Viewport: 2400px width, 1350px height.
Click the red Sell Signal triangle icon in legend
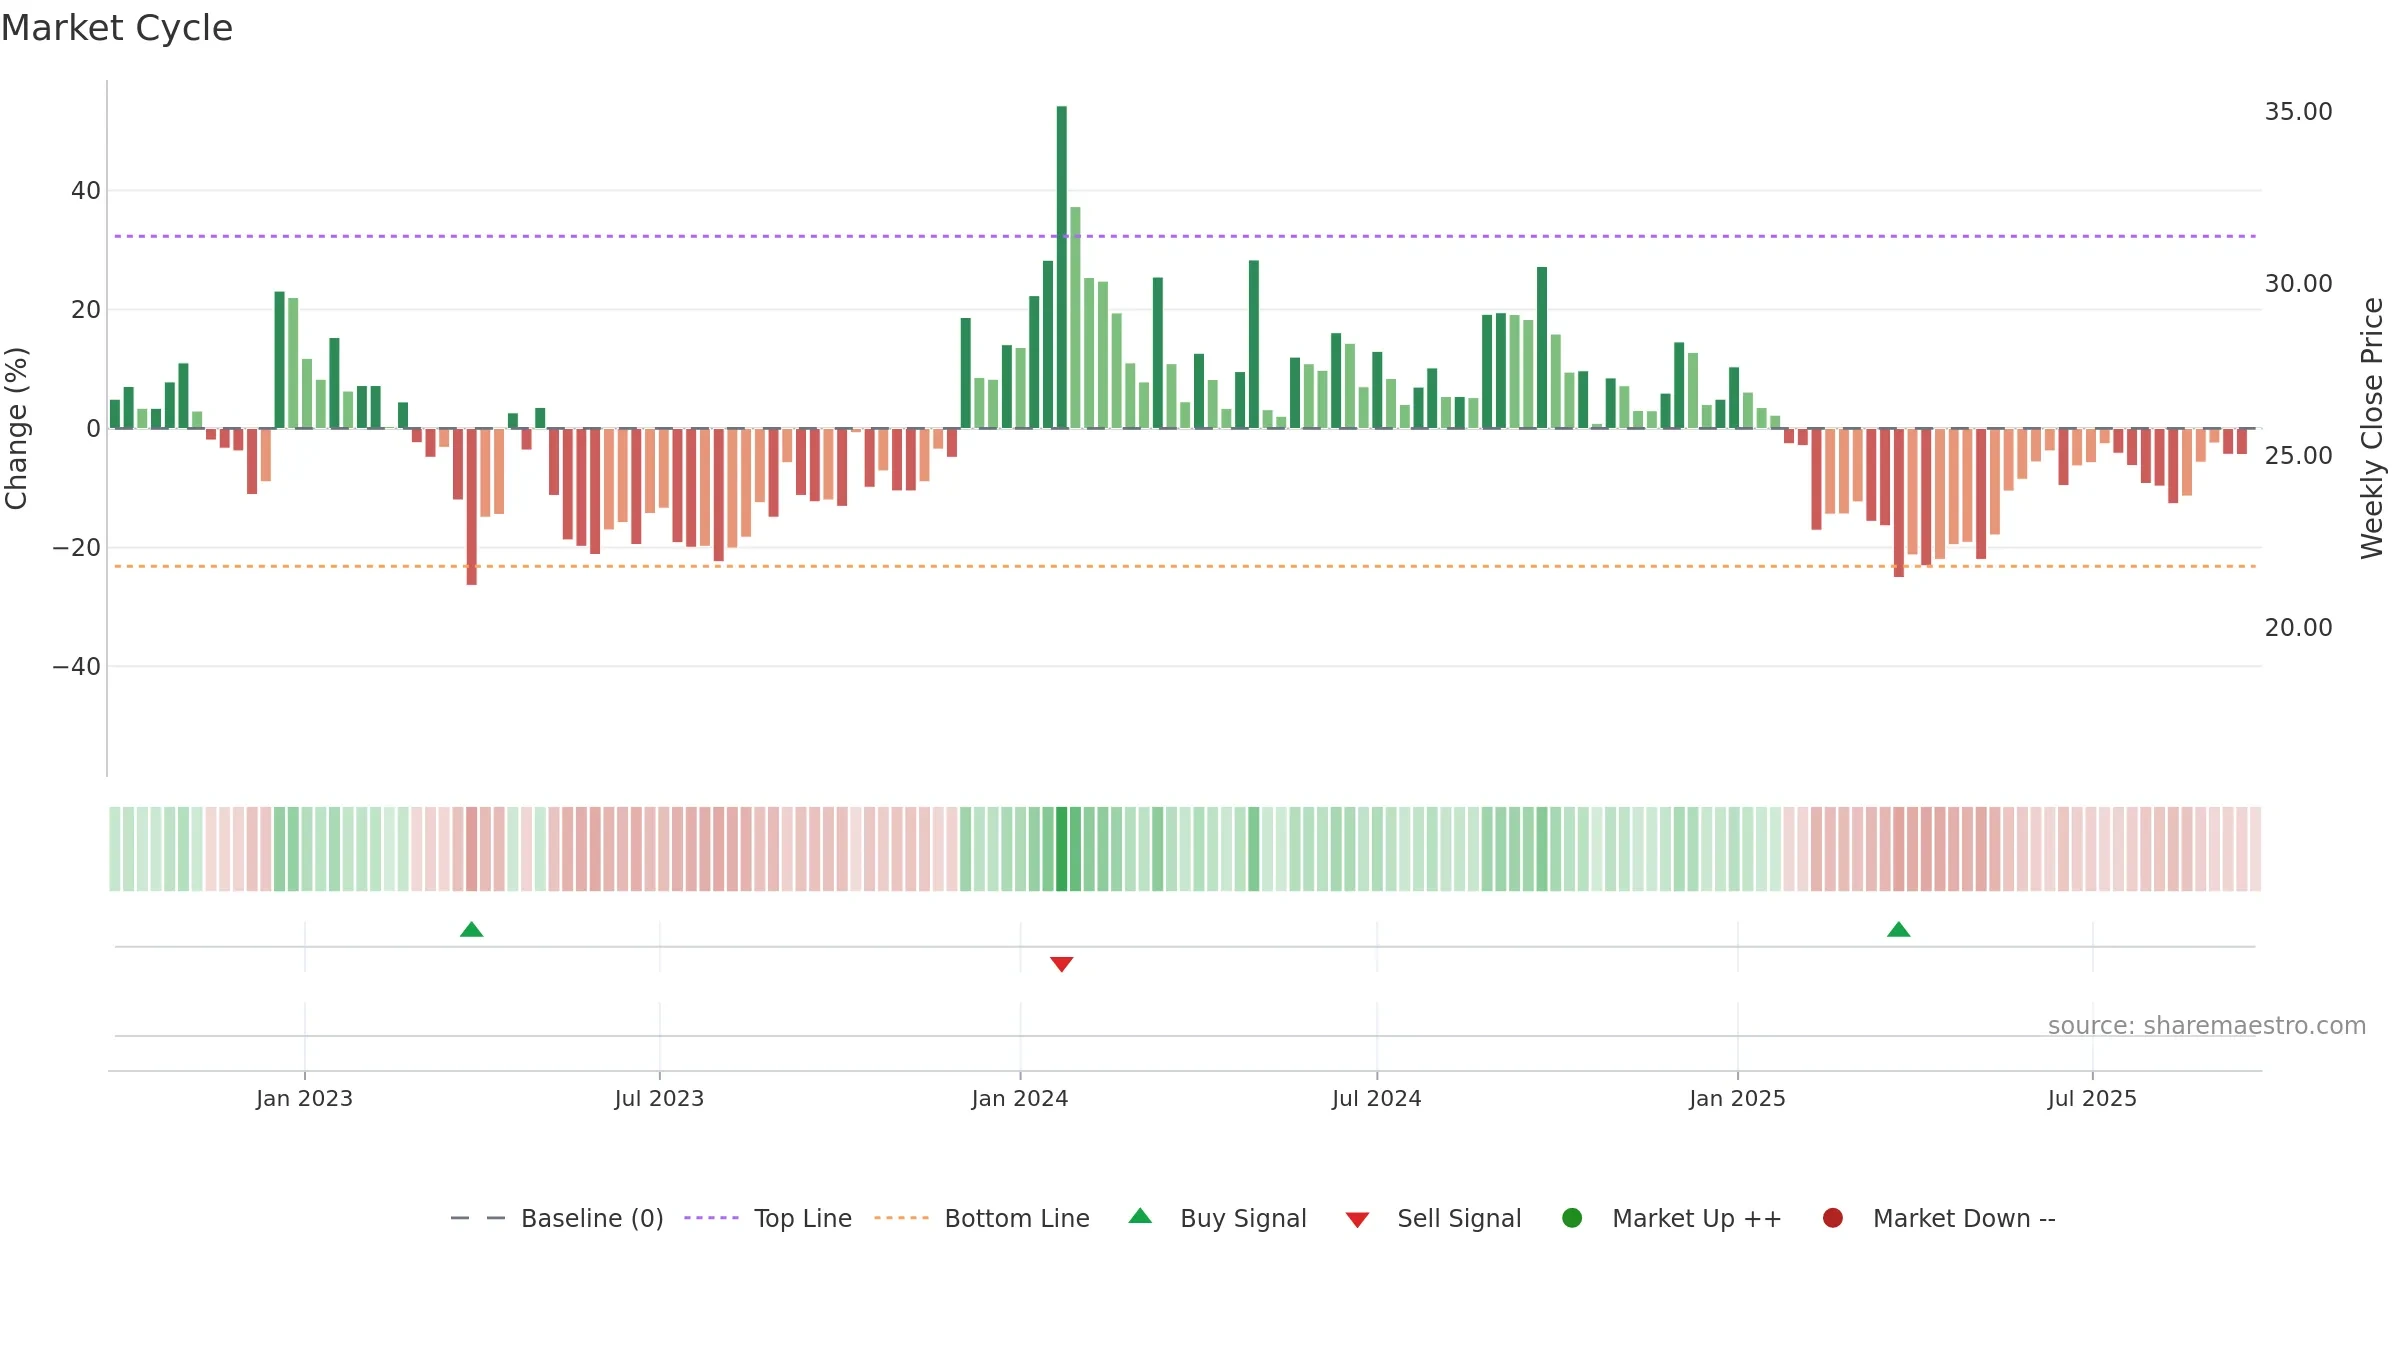tap(1357, 1220)
